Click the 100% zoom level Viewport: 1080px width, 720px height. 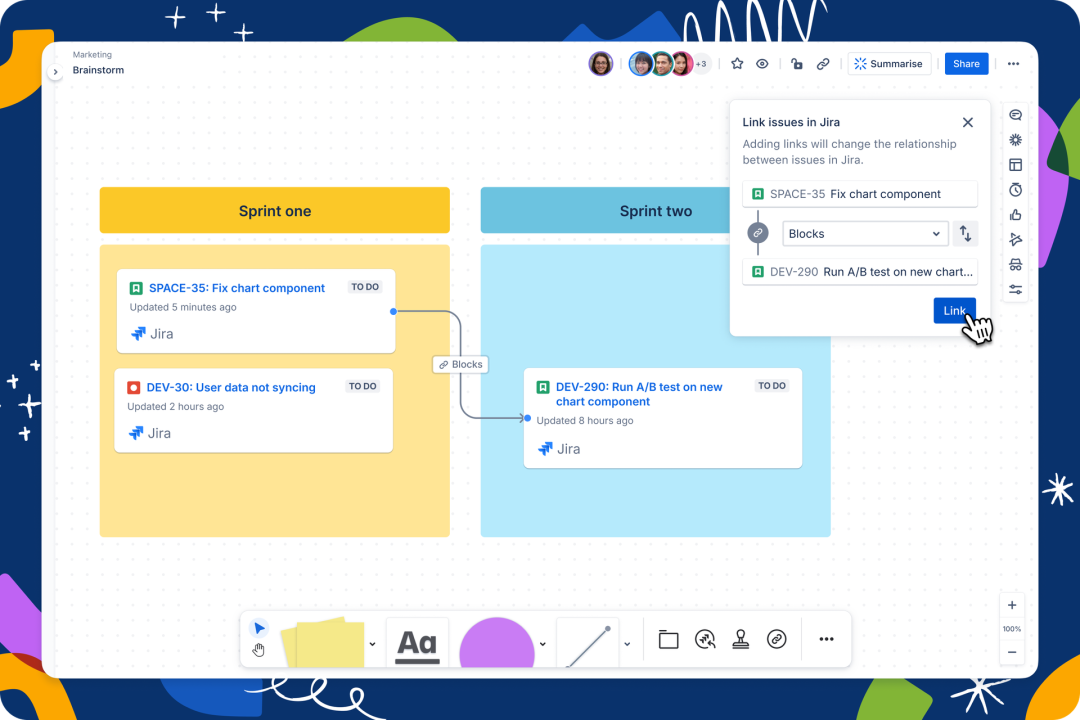(x=1012, y=628)
